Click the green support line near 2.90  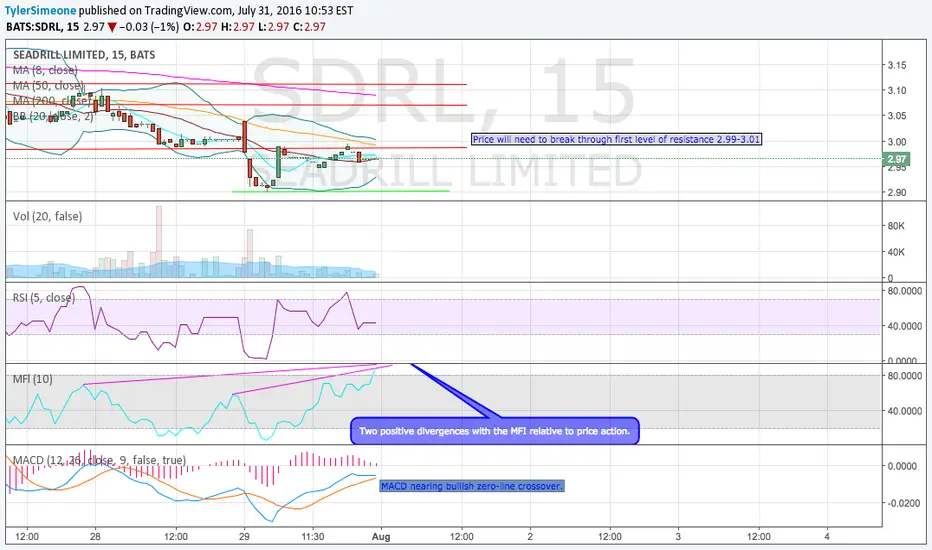click(341, 191)
